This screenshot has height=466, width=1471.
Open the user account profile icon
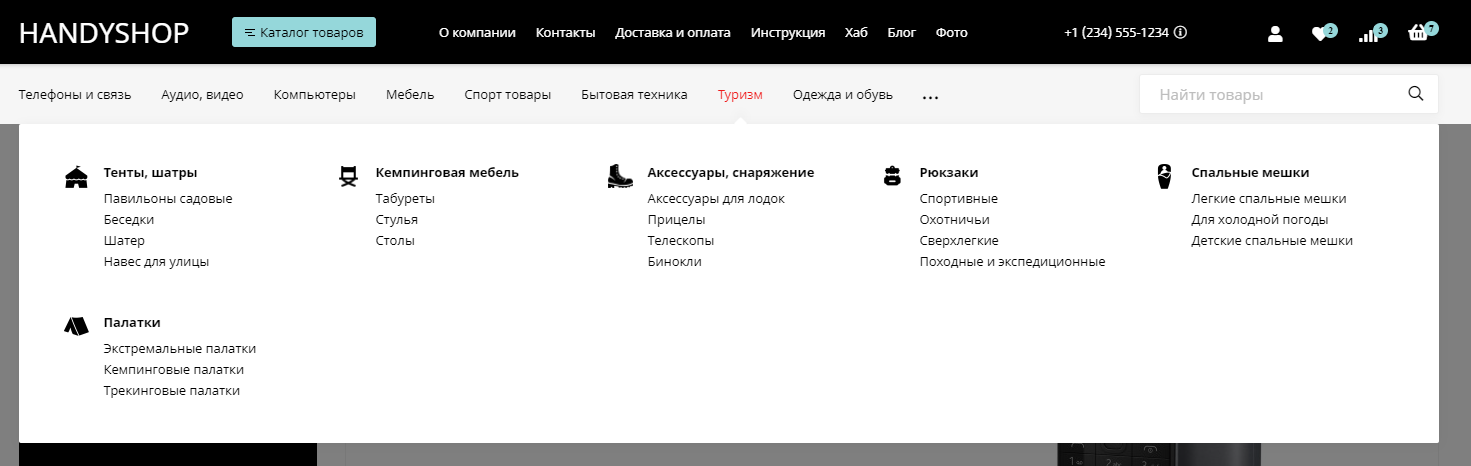(x=1275, y=33)
